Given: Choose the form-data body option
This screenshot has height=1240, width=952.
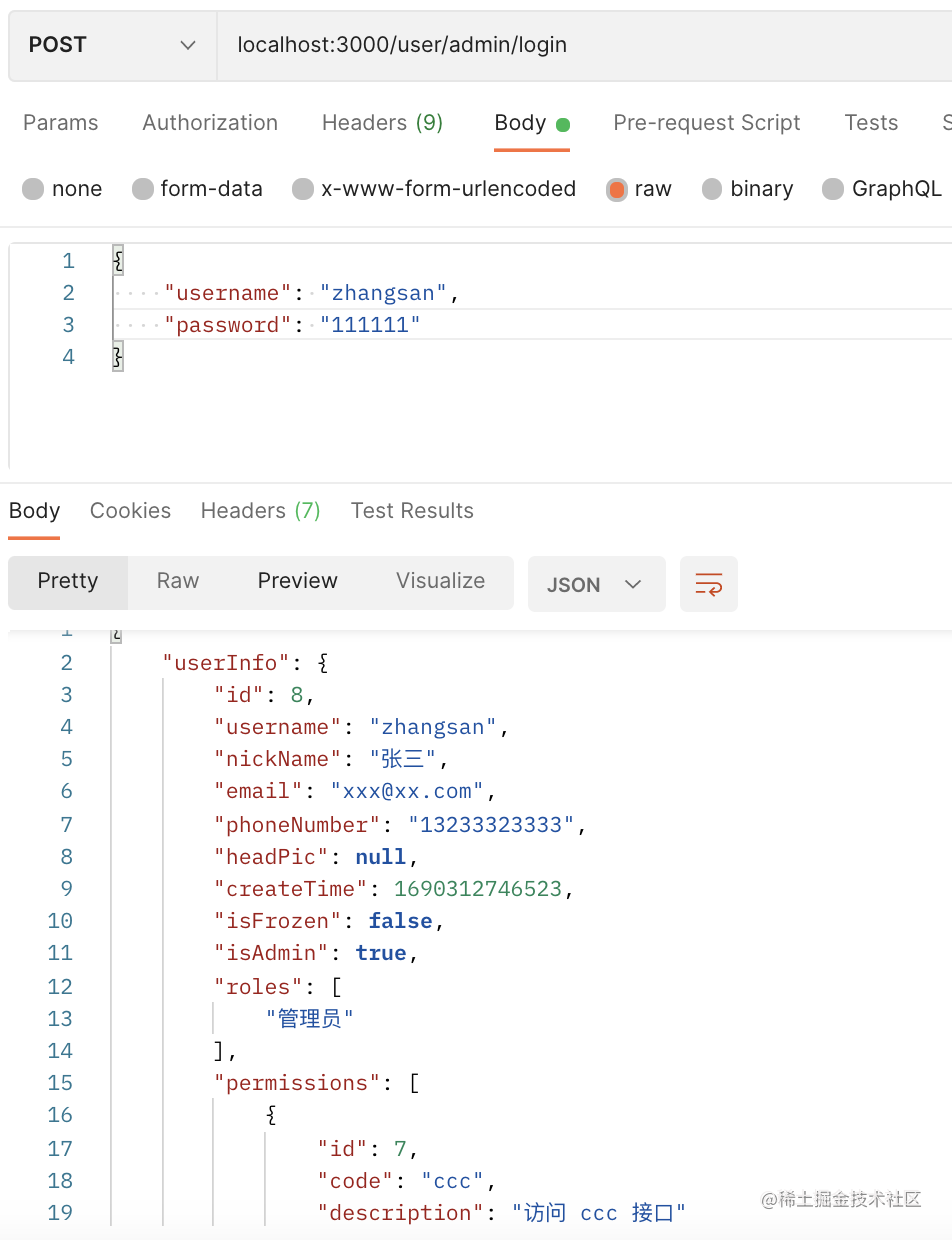Looking at the screenshot, I should tap(143, 189).
